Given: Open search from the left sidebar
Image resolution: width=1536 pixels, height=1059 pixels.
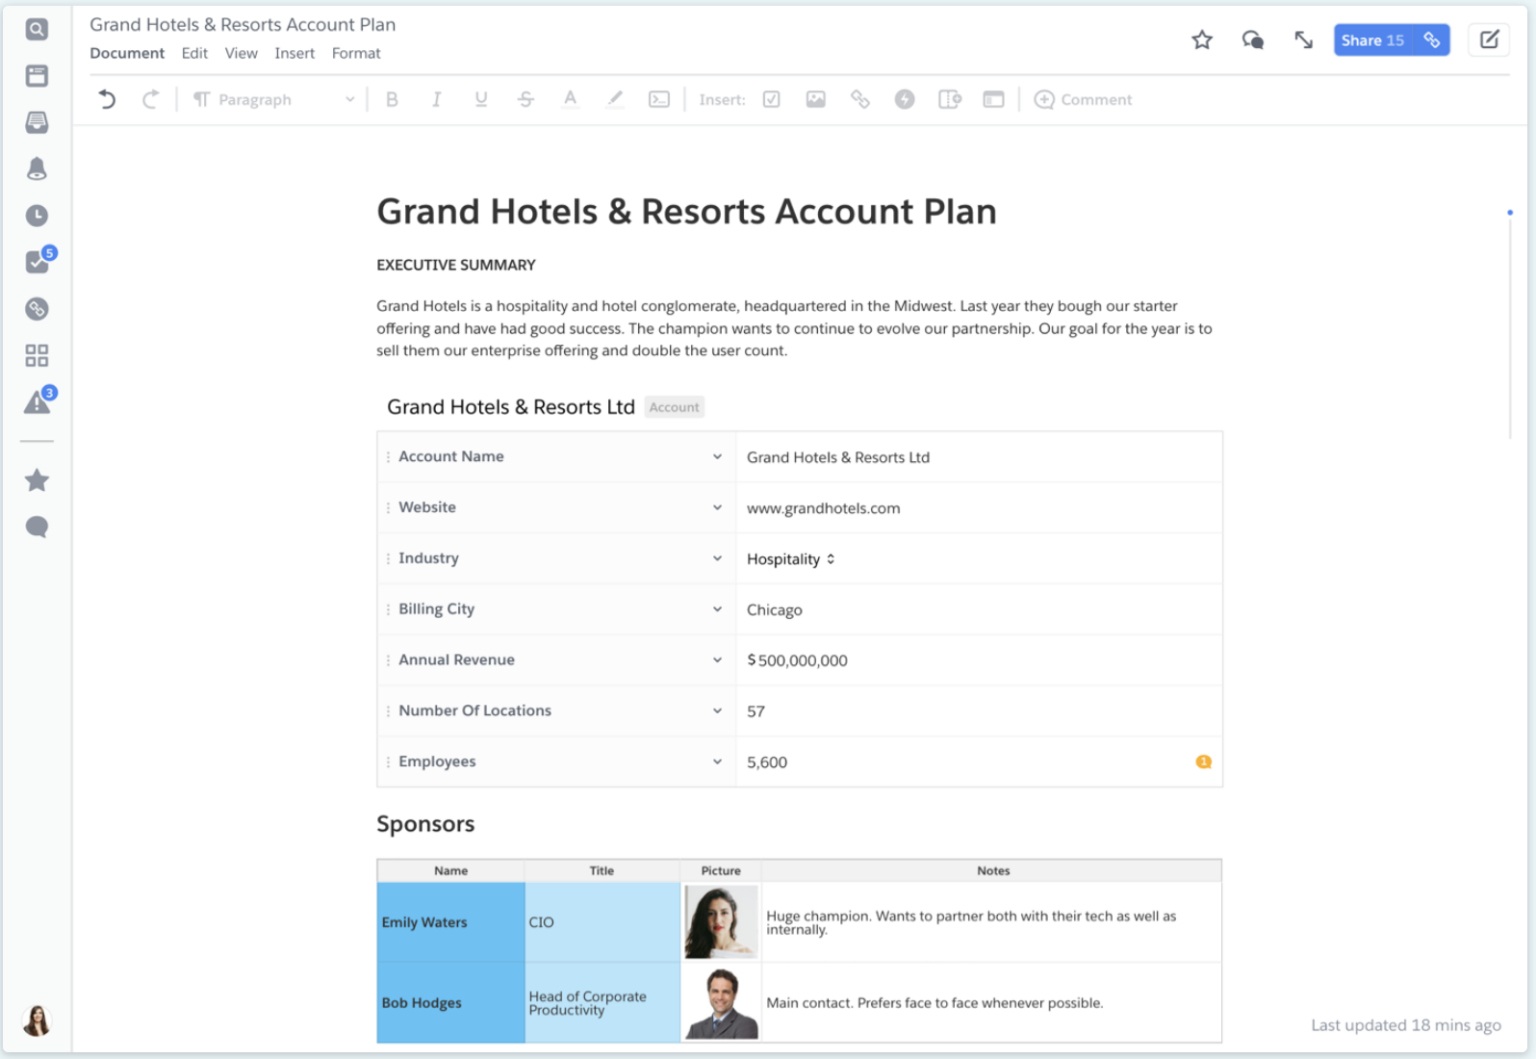Looking at the screenshot, I should 36,29.
